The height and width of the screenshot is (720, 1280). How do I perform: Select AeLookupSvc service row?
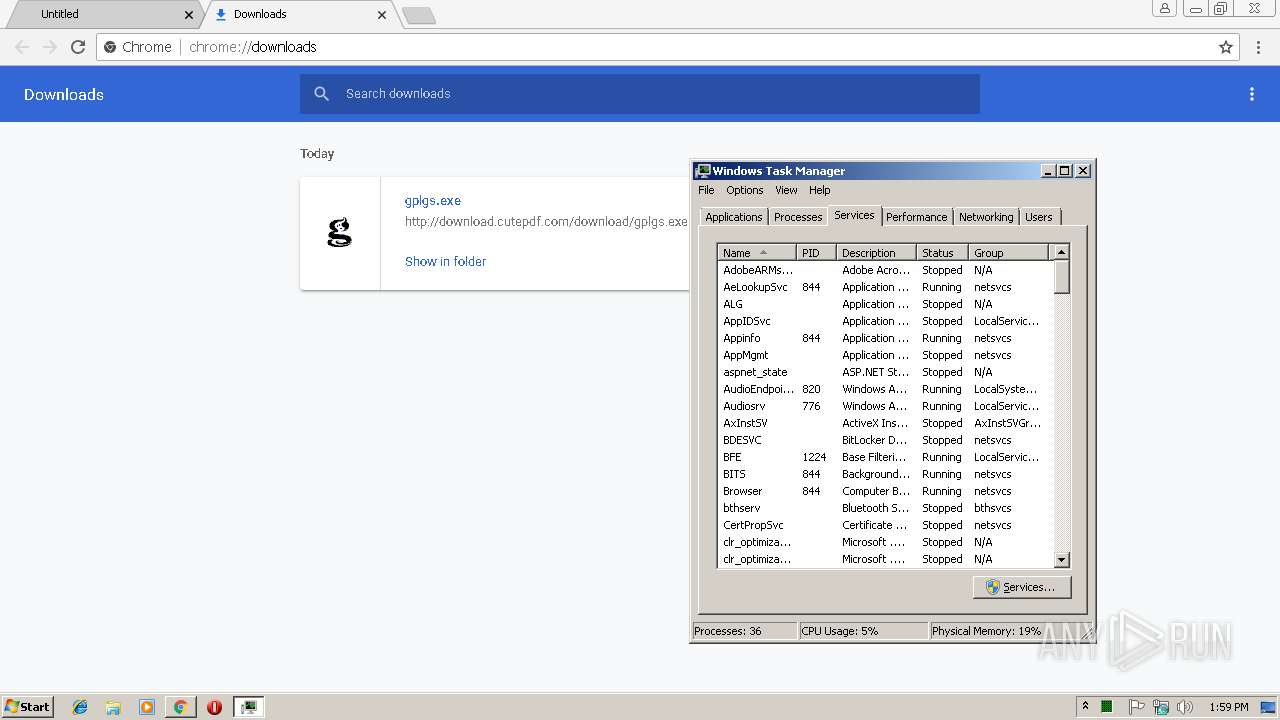point(885,287)
